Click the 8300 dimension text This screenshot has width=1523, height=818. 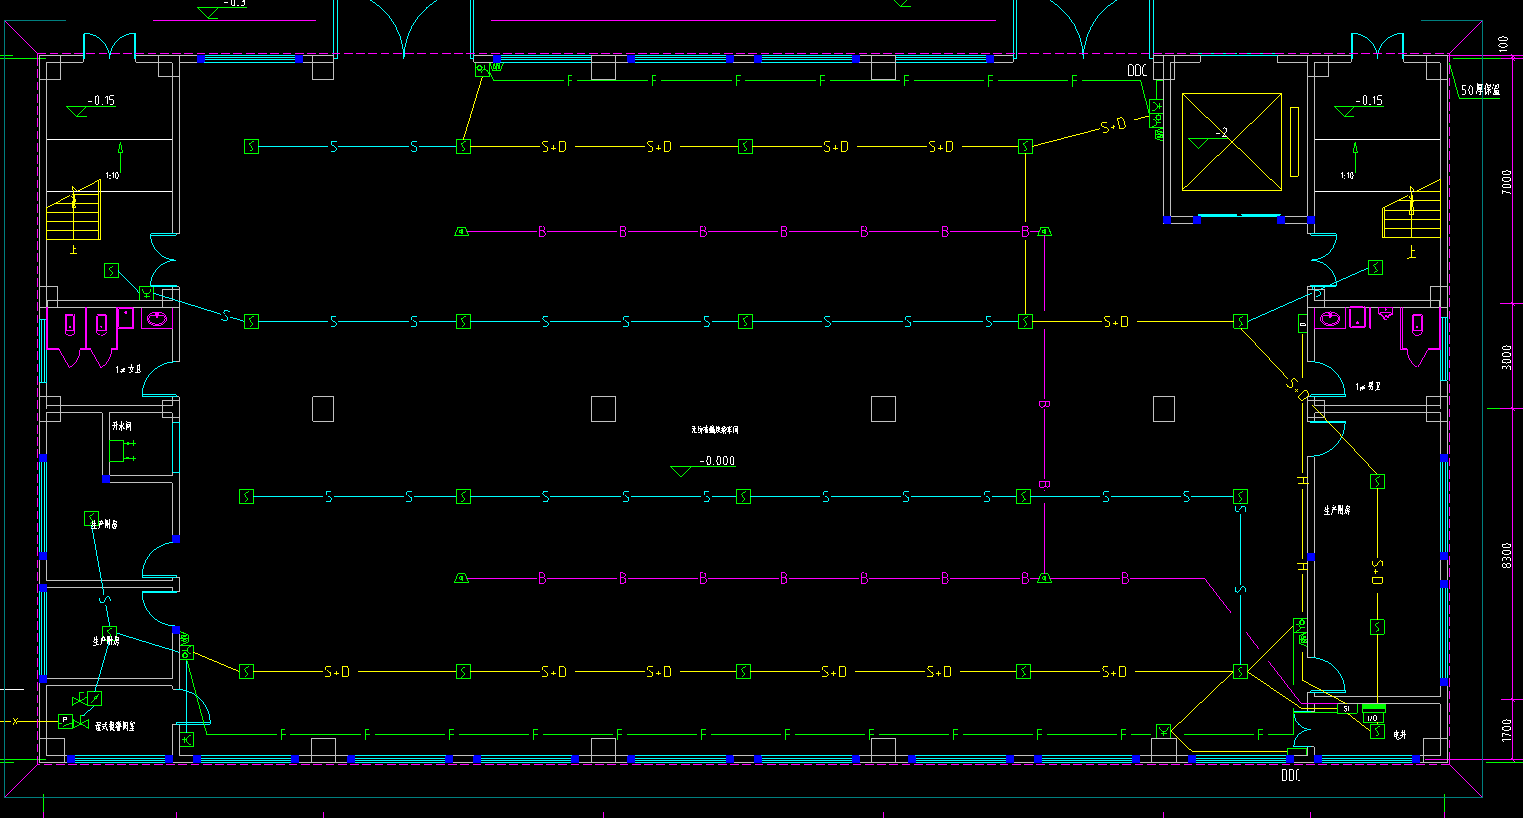[1506, 556]
